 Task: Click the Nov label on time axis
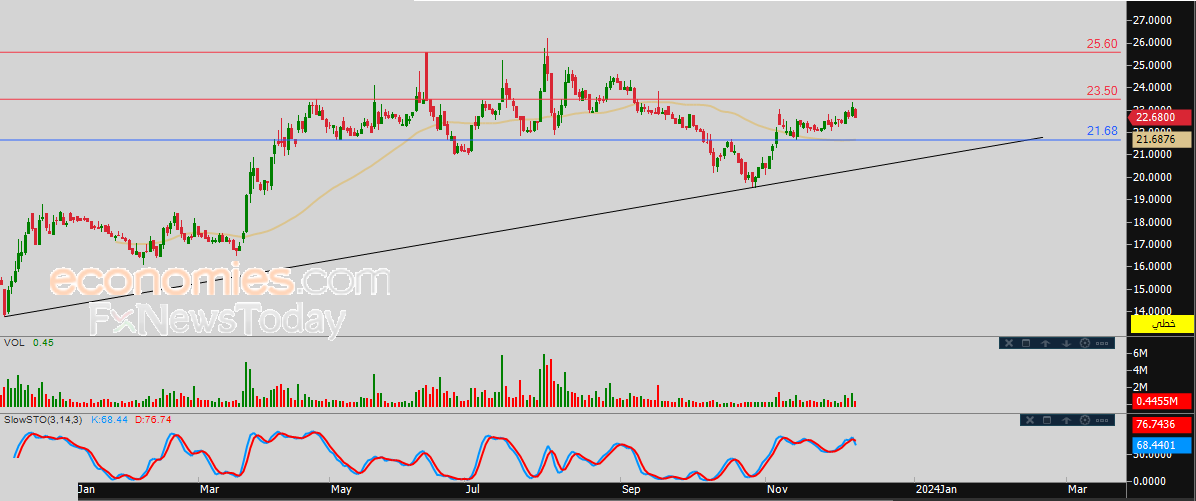pos(776,489)
